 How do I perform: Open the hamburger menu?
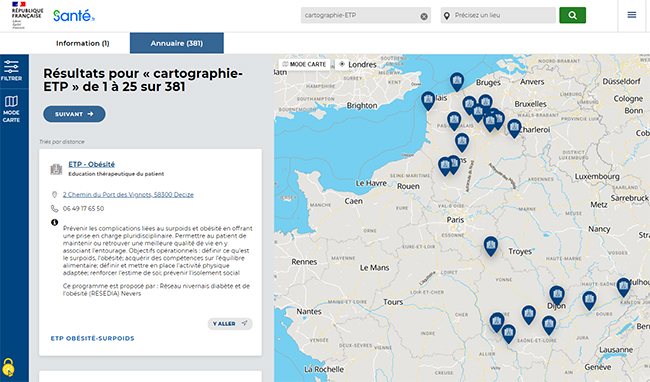click(631, 15)
